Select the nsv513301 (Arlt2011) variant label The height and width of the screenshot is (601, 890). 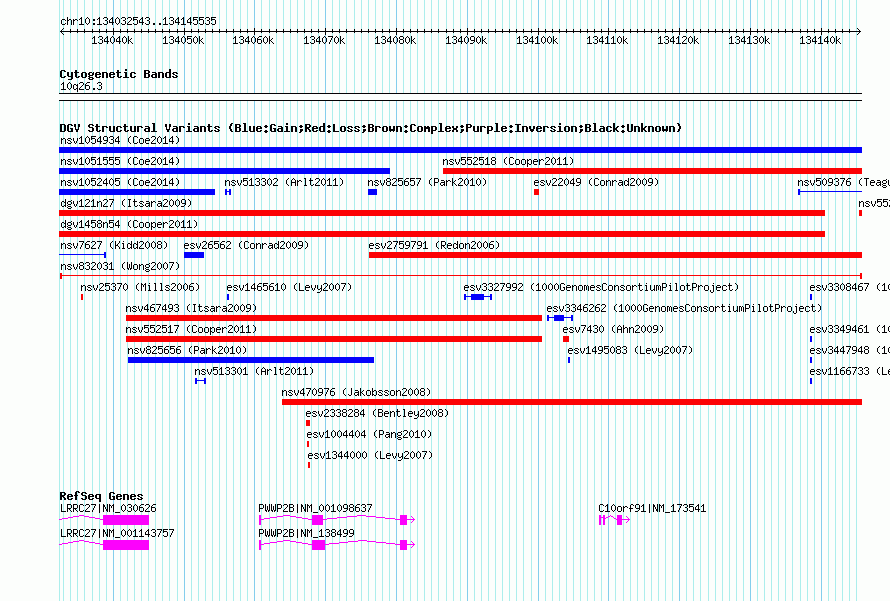pyautogui.click(x=254, y=371)
